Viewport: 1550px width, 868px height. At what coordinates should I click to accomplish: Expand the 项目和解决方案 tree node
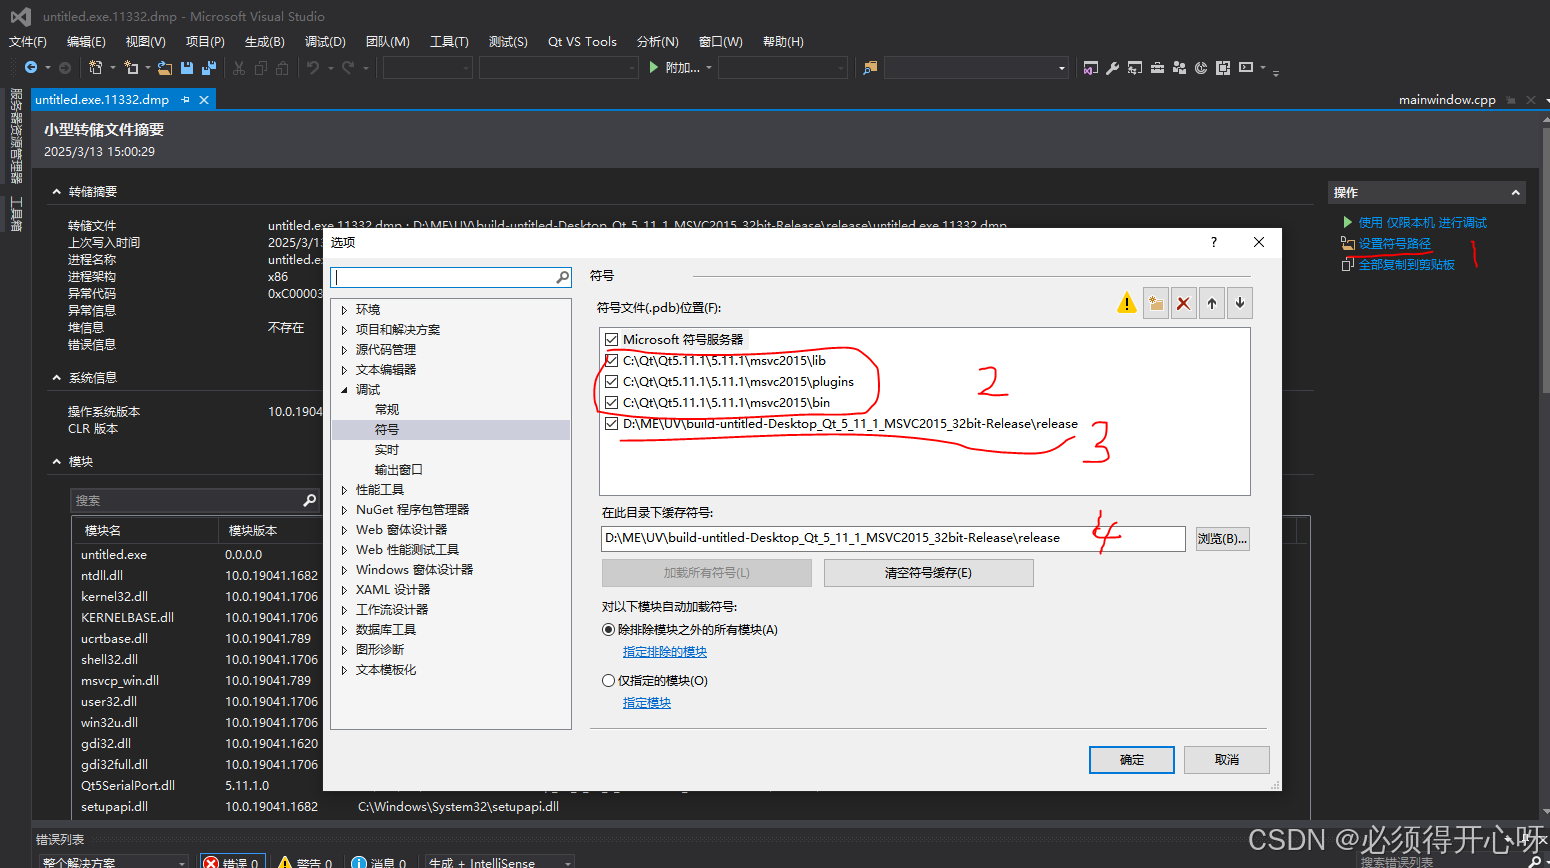tap(344, 330)
